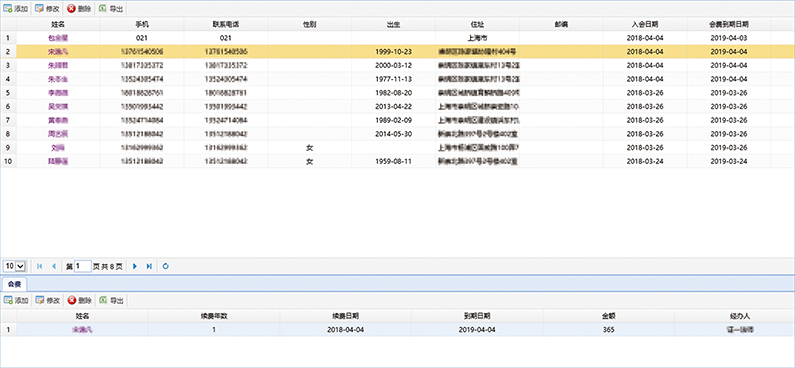Open the member name link in row 10

(x=58, y=162)
